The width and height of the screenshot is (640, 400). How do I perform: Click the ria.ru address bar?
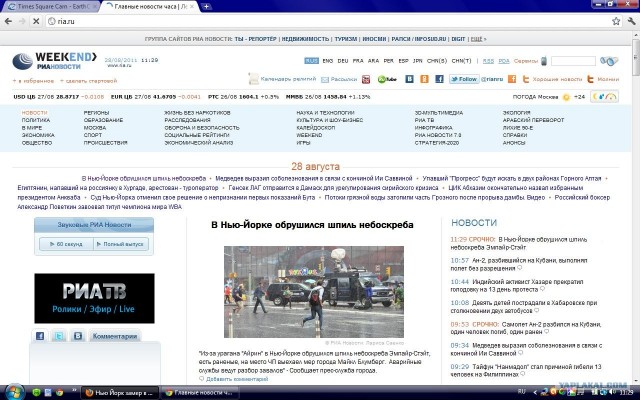(329, 21)
